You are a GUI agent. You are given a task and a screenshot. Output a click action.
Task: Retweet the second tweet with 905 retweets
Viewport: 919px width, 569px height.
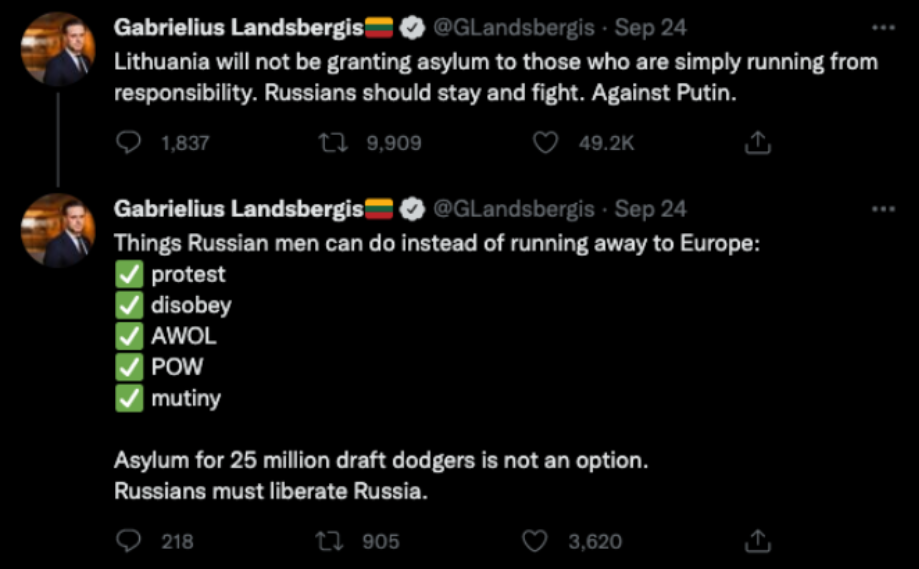click(327, 541)
